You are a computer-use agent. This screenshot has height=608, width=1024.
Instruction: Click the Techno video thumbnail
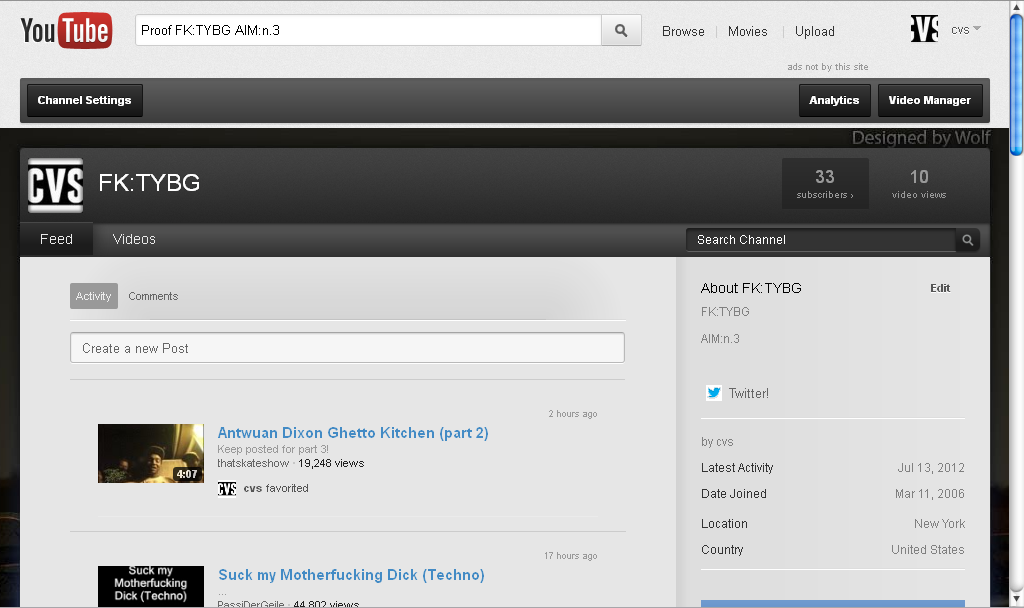coord(151,586)
